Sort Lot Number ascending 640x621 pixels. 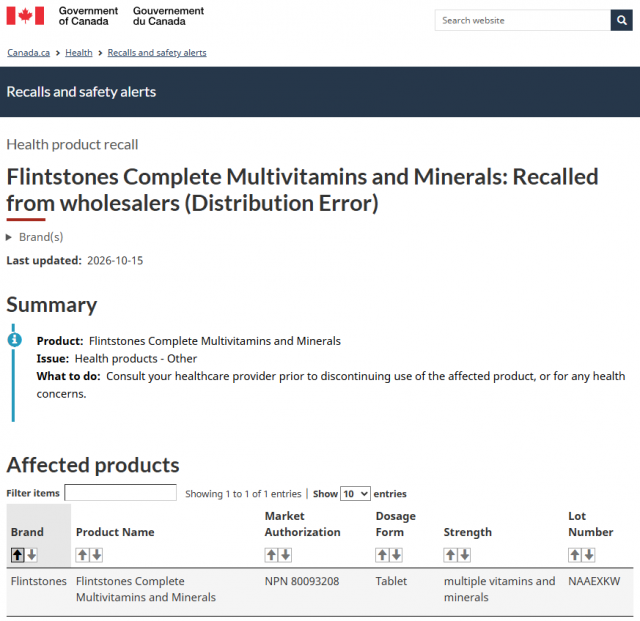575,555
